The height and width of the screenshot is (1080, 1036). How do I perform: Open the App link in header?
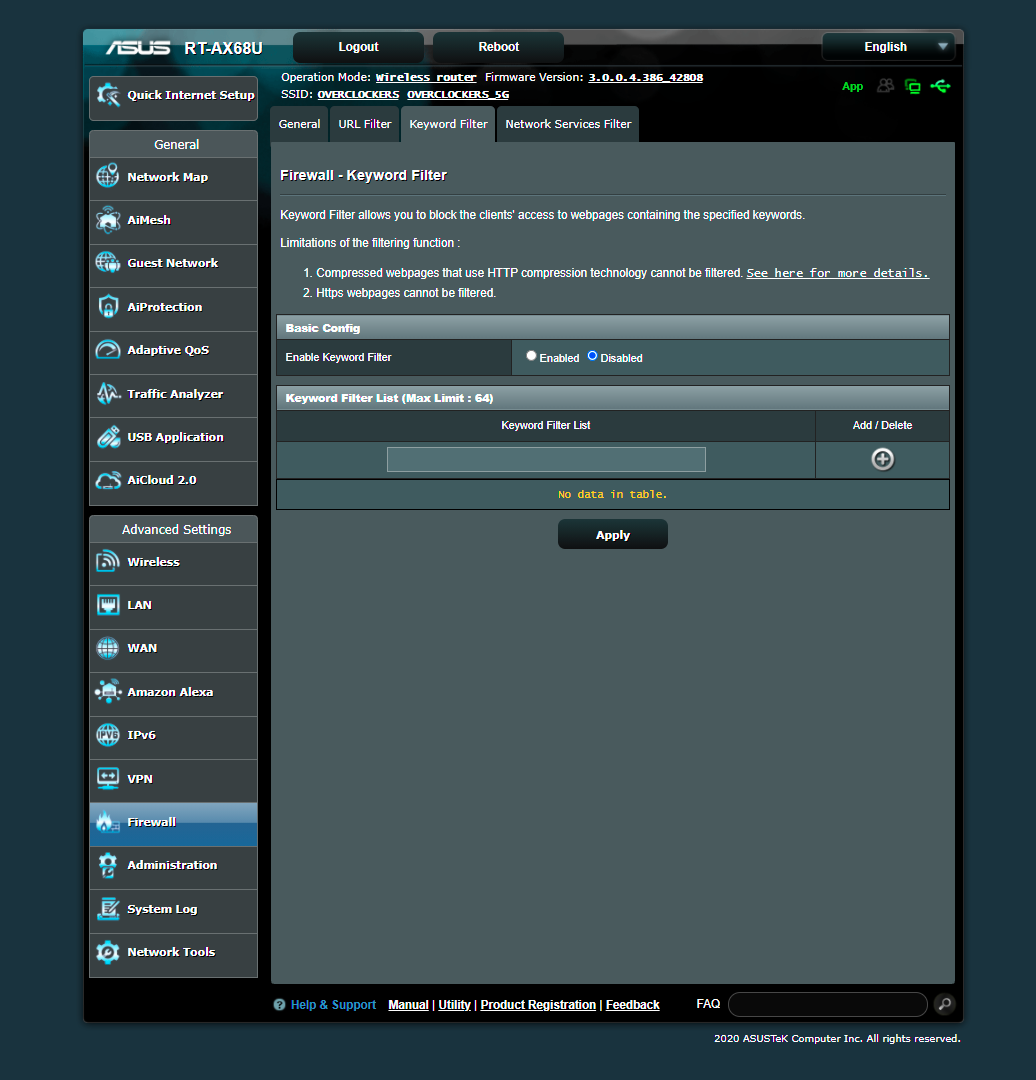pos(852,87)
